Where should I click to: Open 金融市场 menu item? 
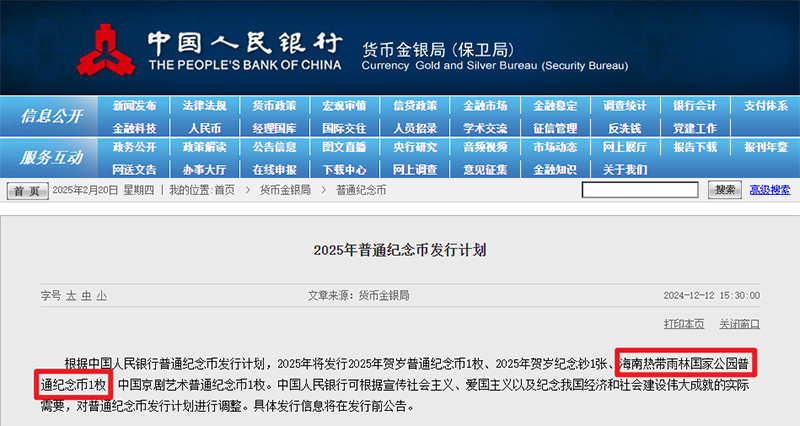click(x=485, y=106)
